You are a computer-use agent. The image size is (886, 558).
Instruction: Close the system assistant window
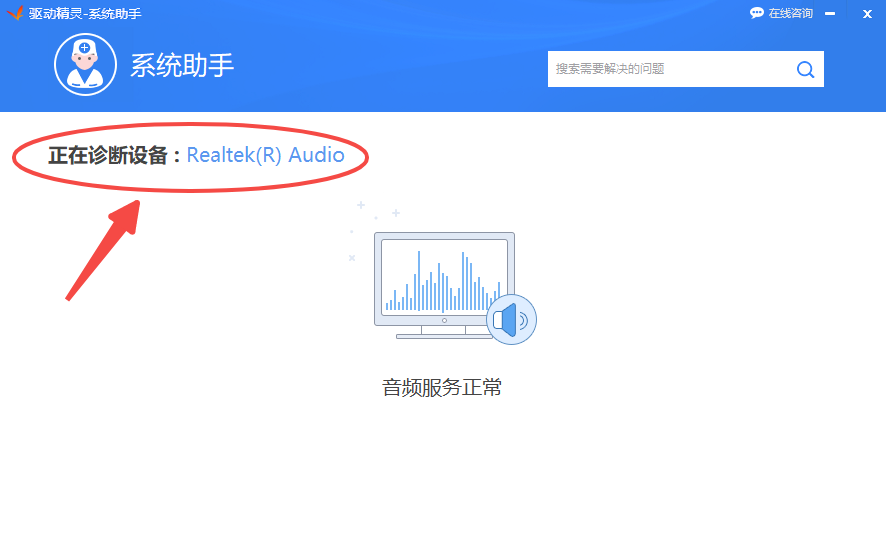(867, 13)
